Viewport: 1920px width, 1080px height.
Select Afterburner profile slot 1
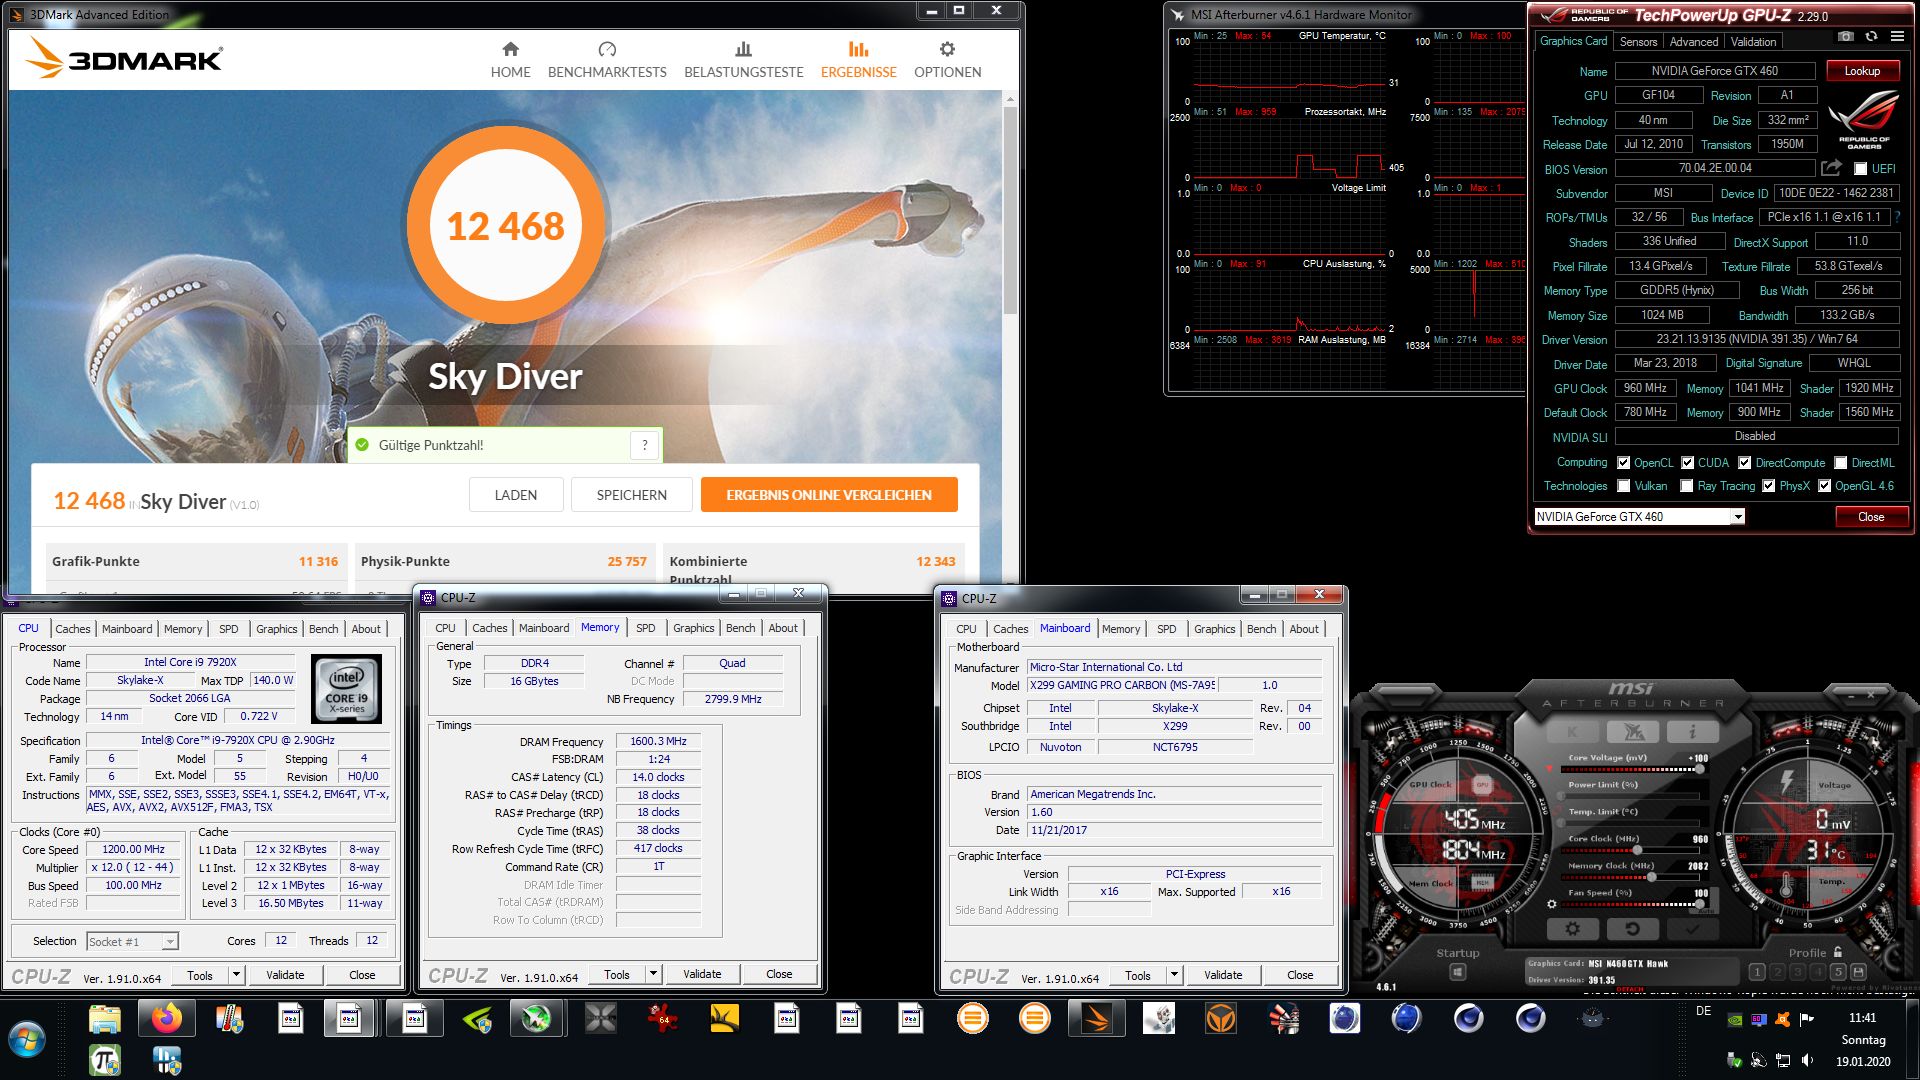(x=1757, y=972)
